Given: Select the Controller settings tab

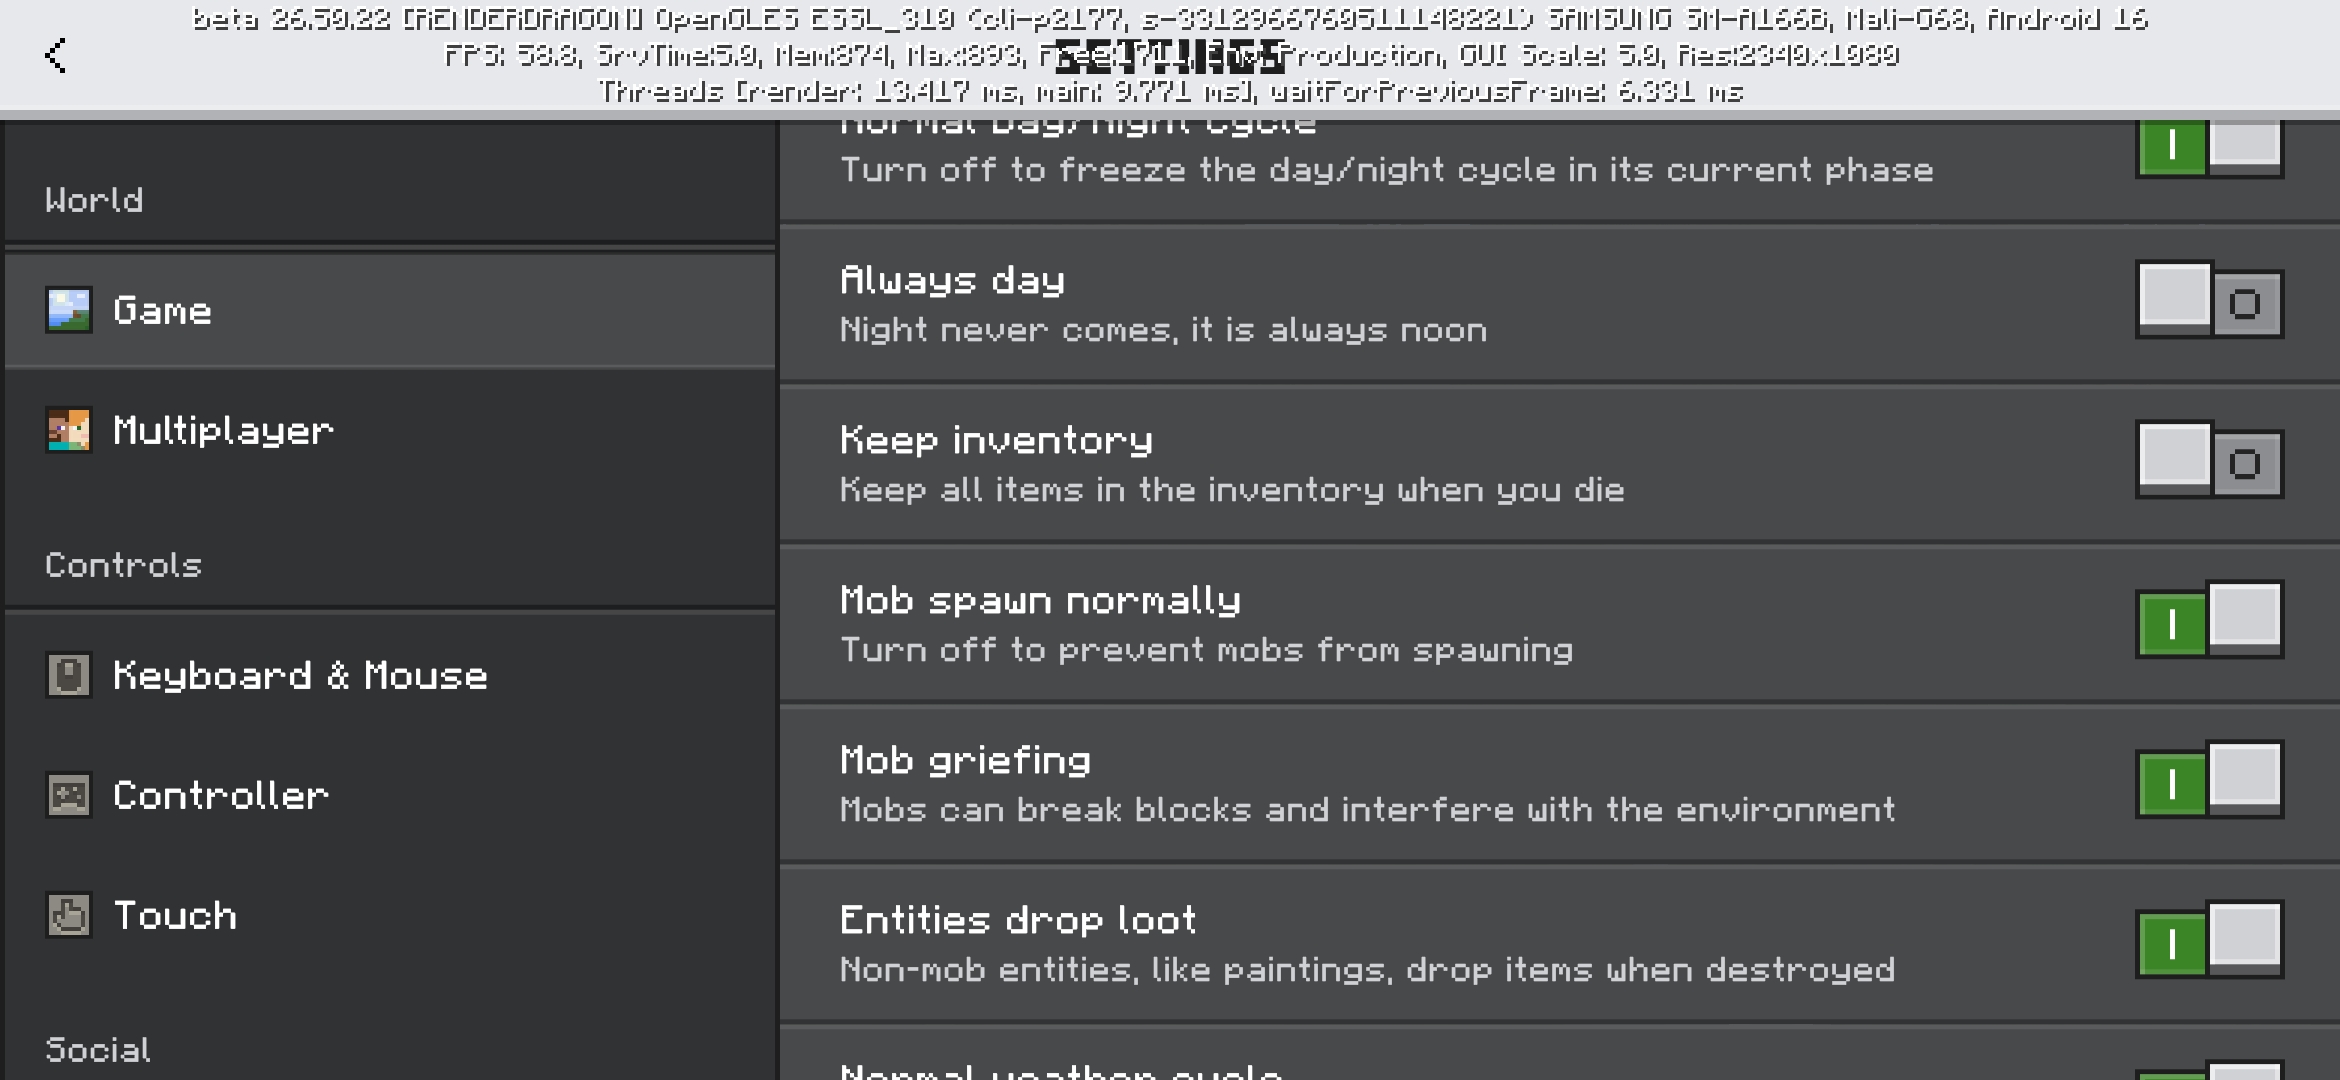Looking at the screenshot, I should tap(390, 795).
